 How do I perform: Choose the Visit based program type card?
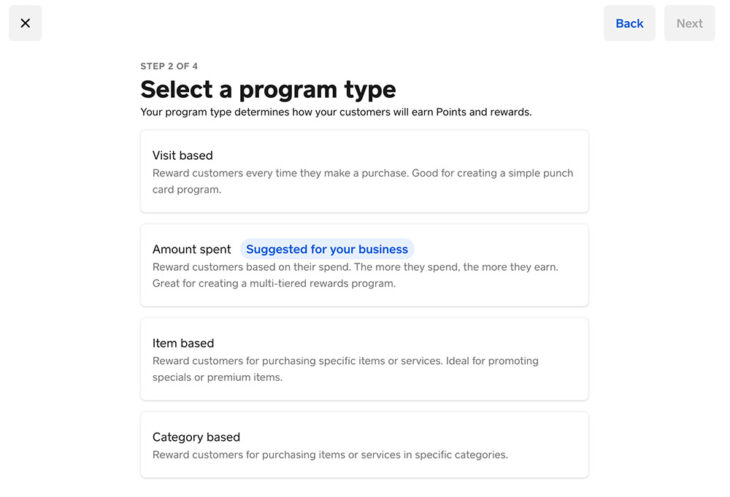click(364, 171)
